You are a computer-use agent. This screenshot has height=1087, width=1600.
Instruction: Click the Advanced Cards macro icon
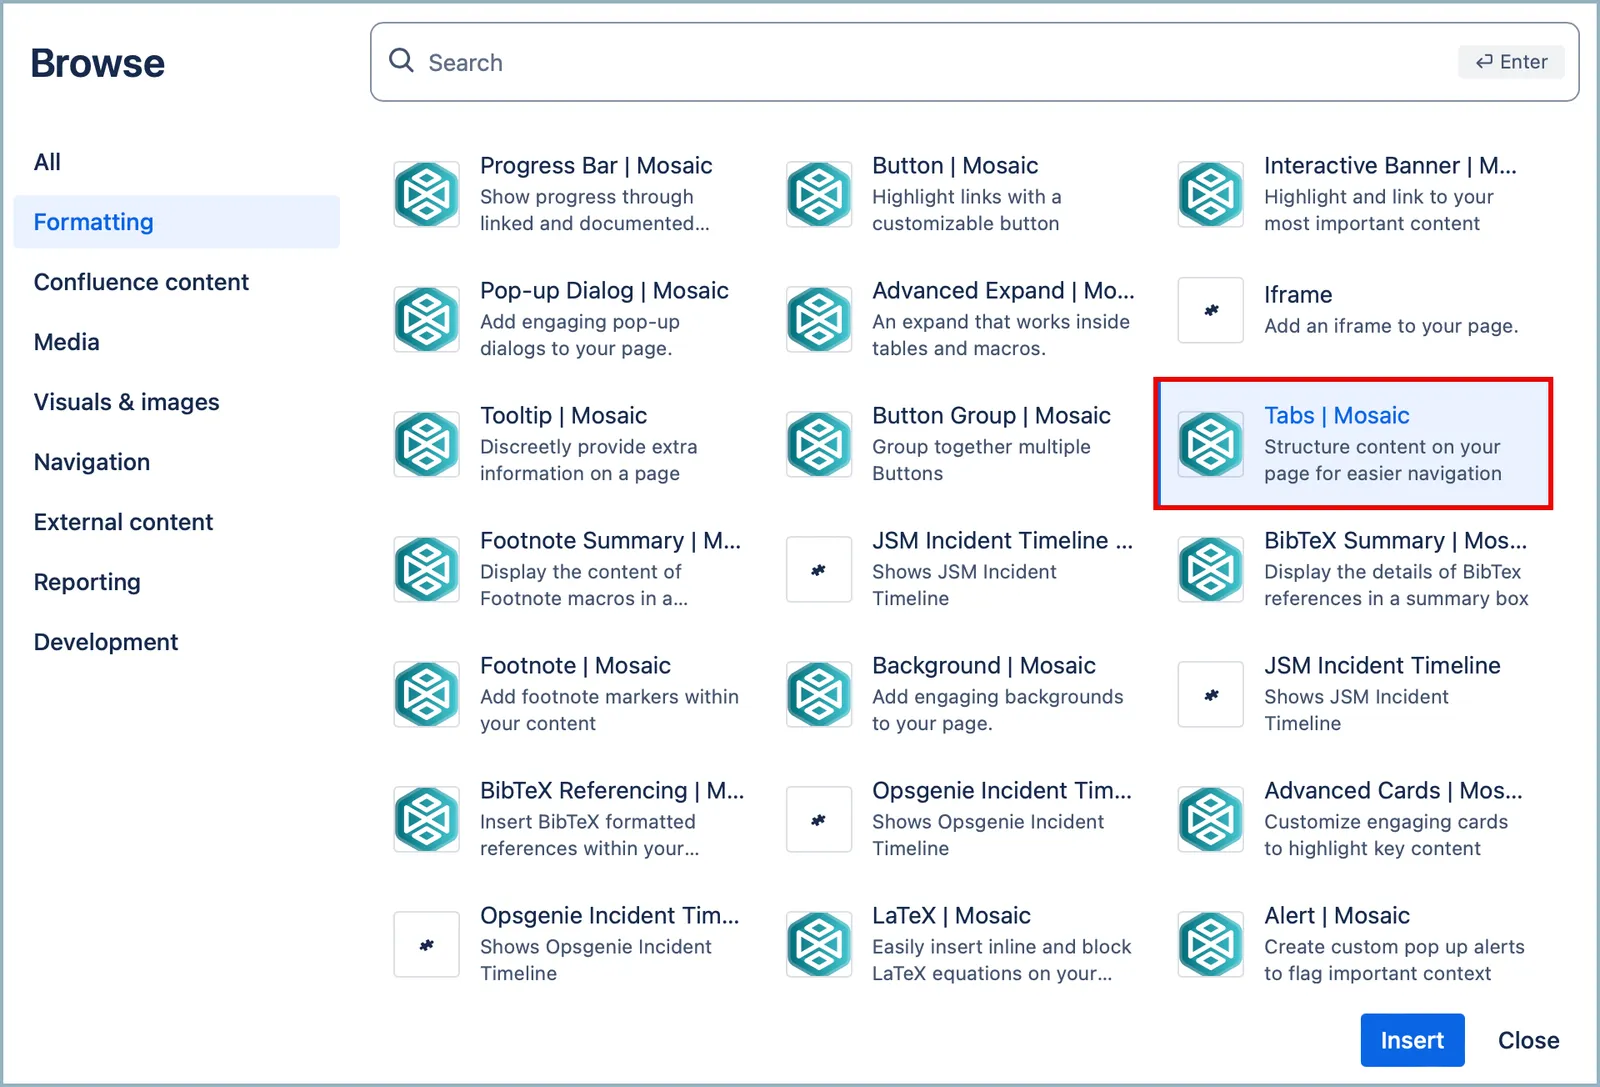[1211, 819]
